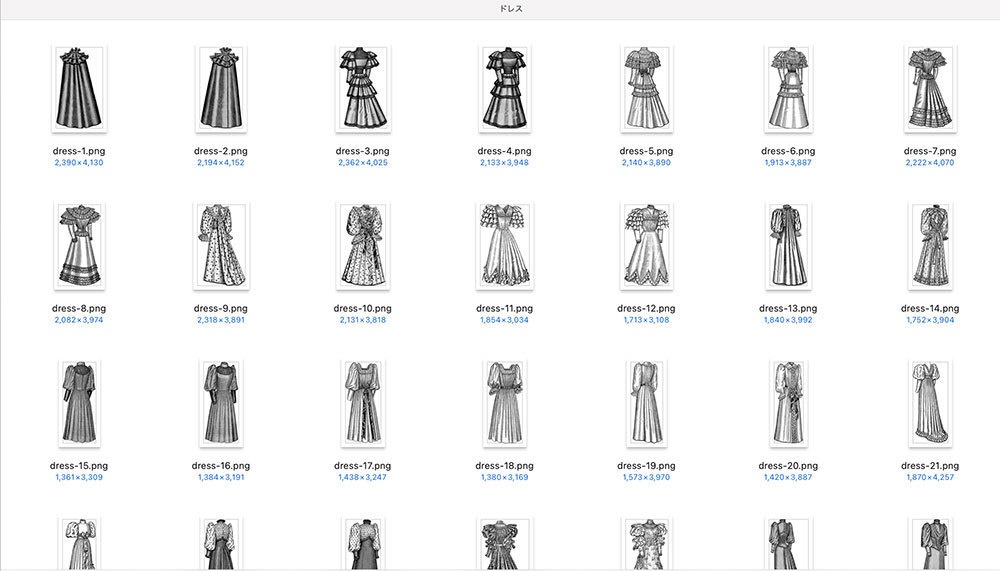Click the dimensions text 2,133×3,948
The image size is (1000, 571).
tap(504, 163)
